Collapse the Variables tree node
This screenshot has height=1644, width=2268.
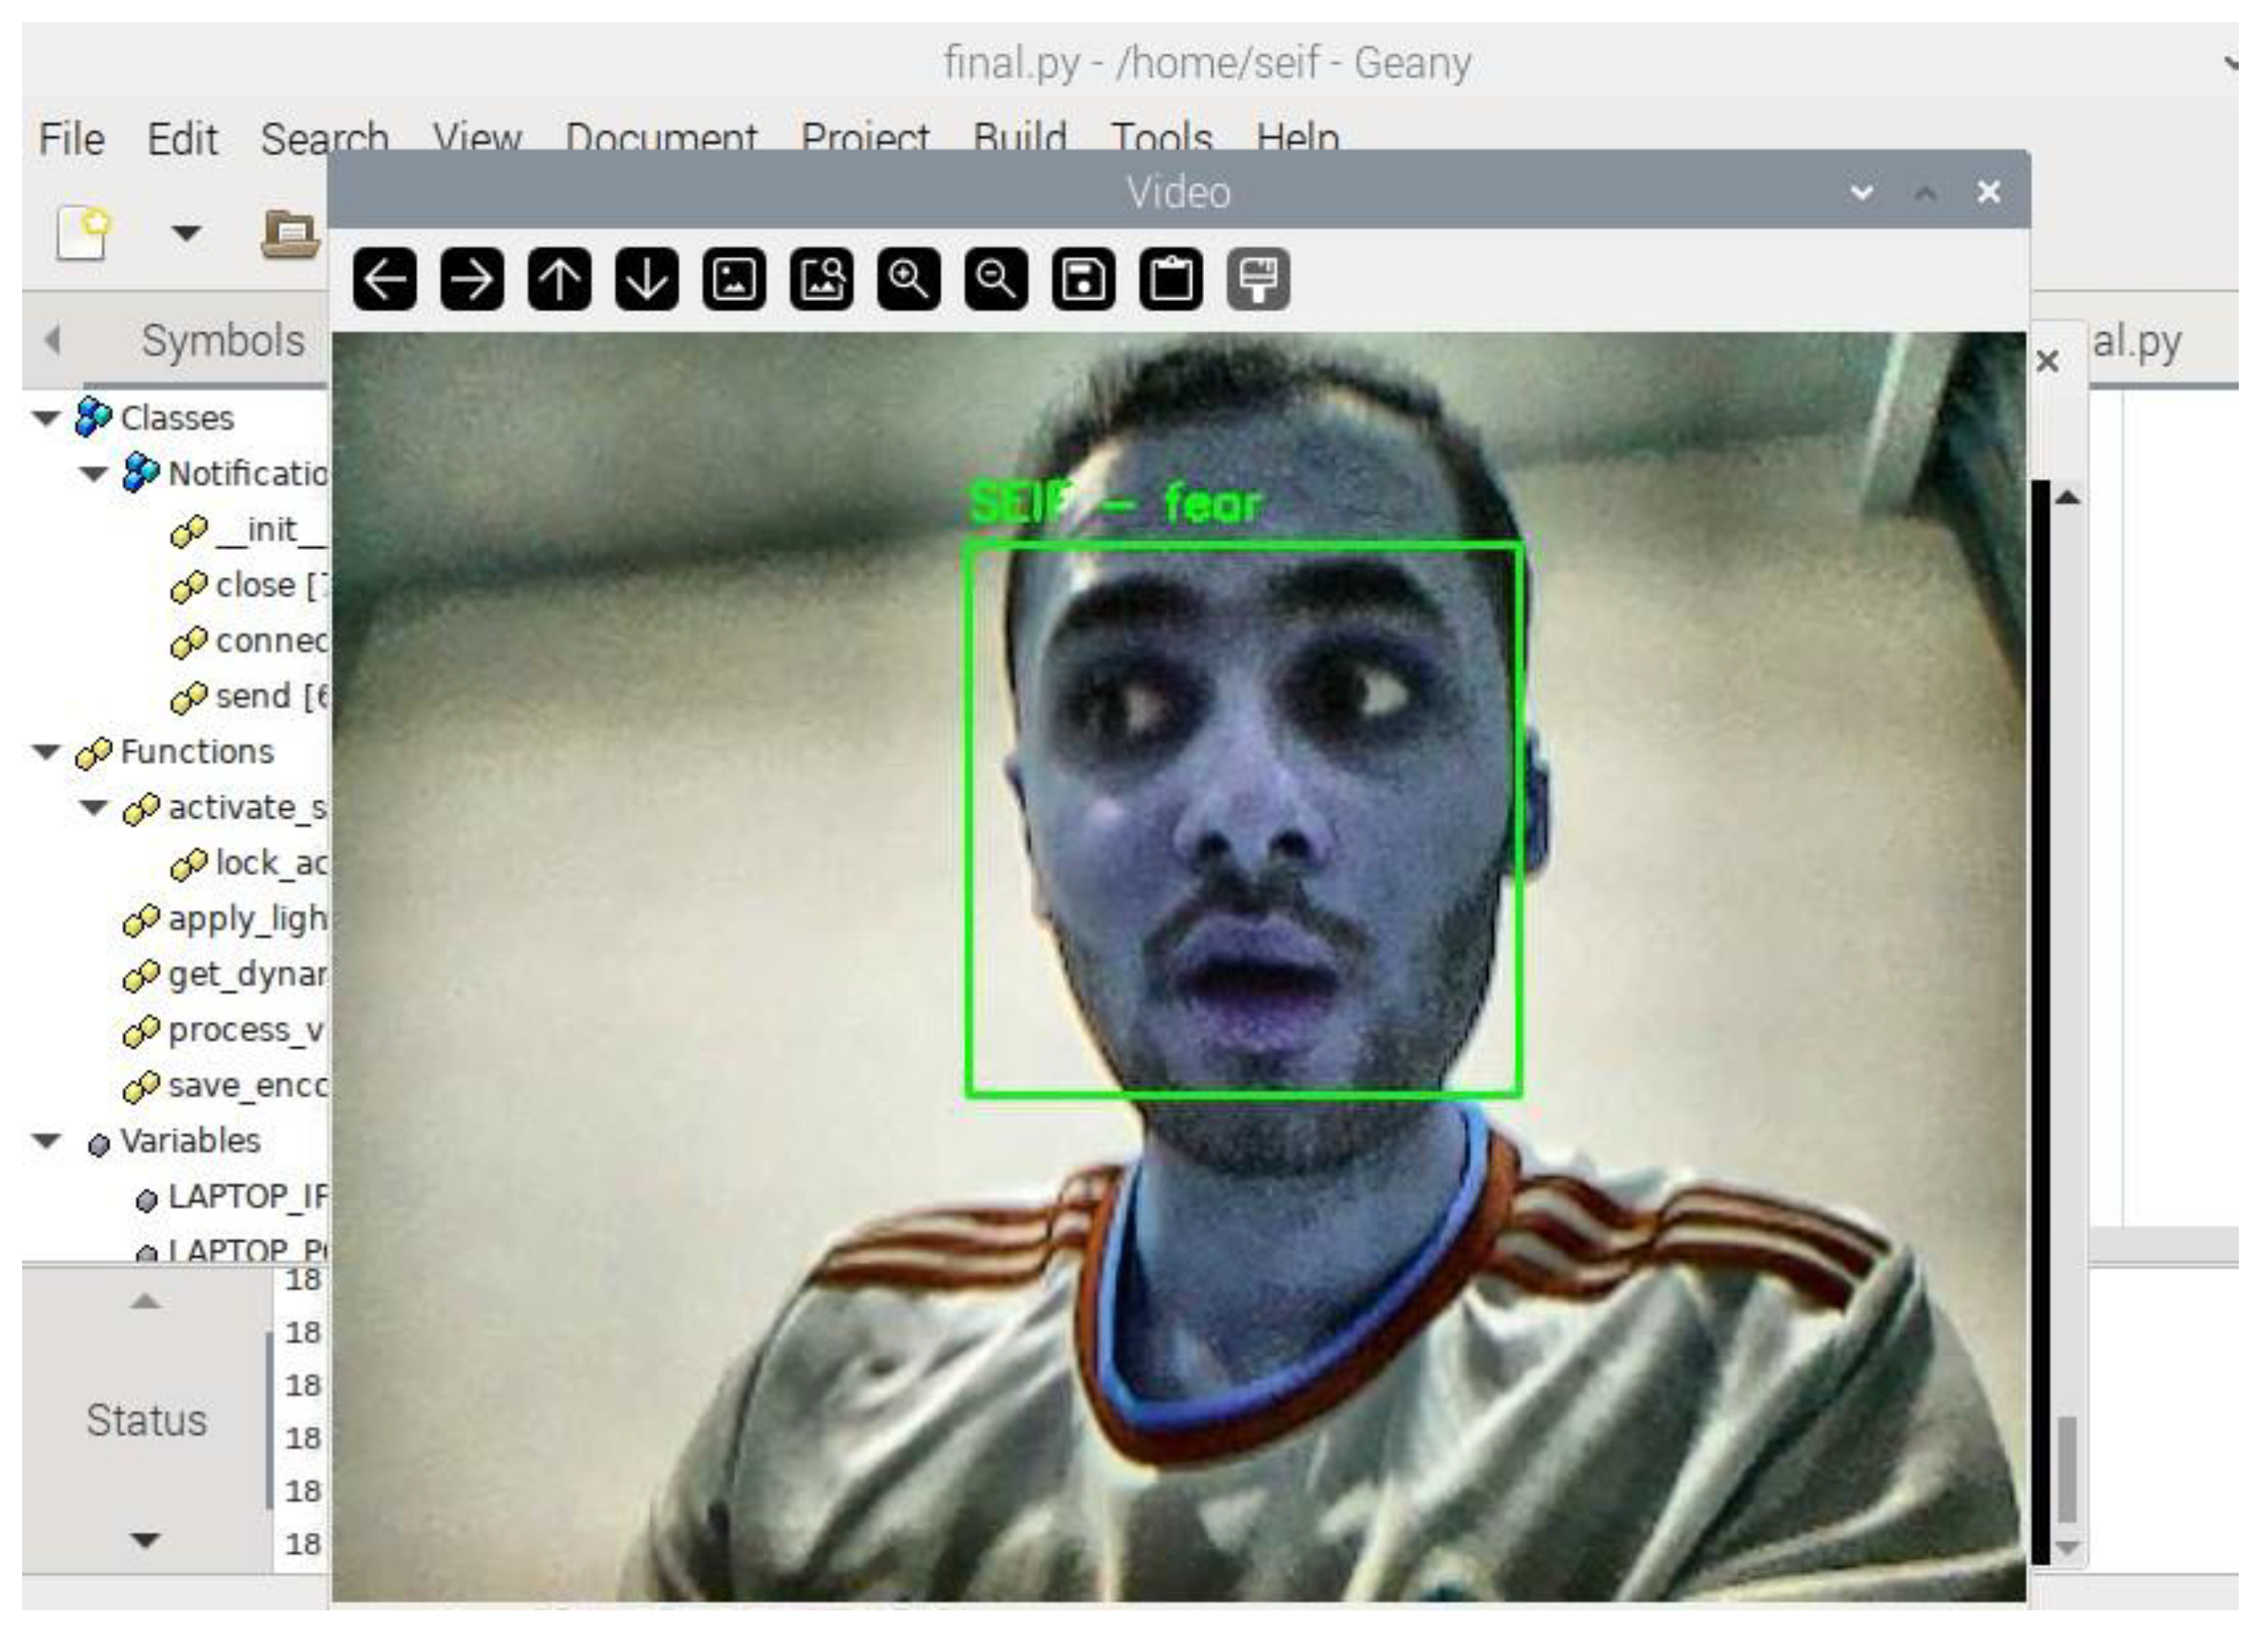(x=46, y=1141)
